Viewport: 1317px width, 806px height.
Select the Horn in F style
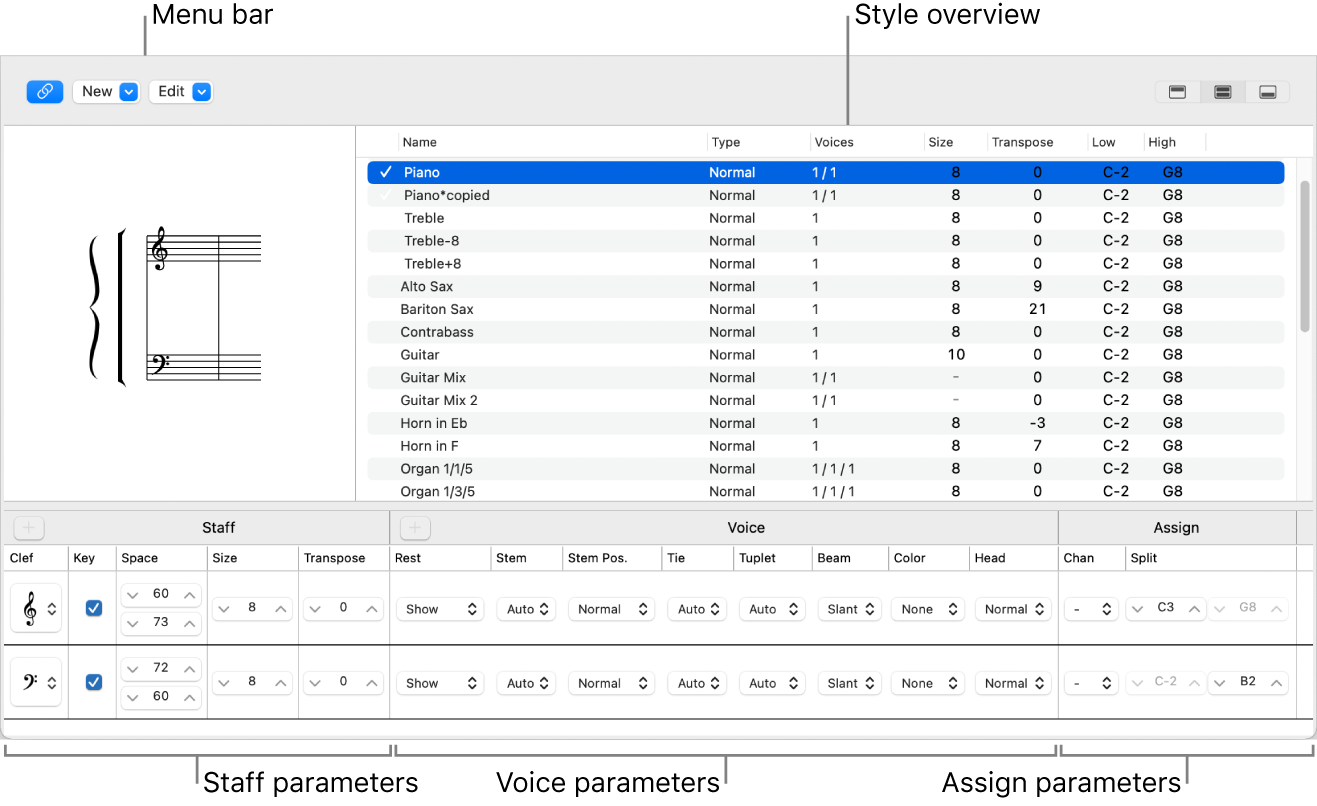click(x=826, y=446)
